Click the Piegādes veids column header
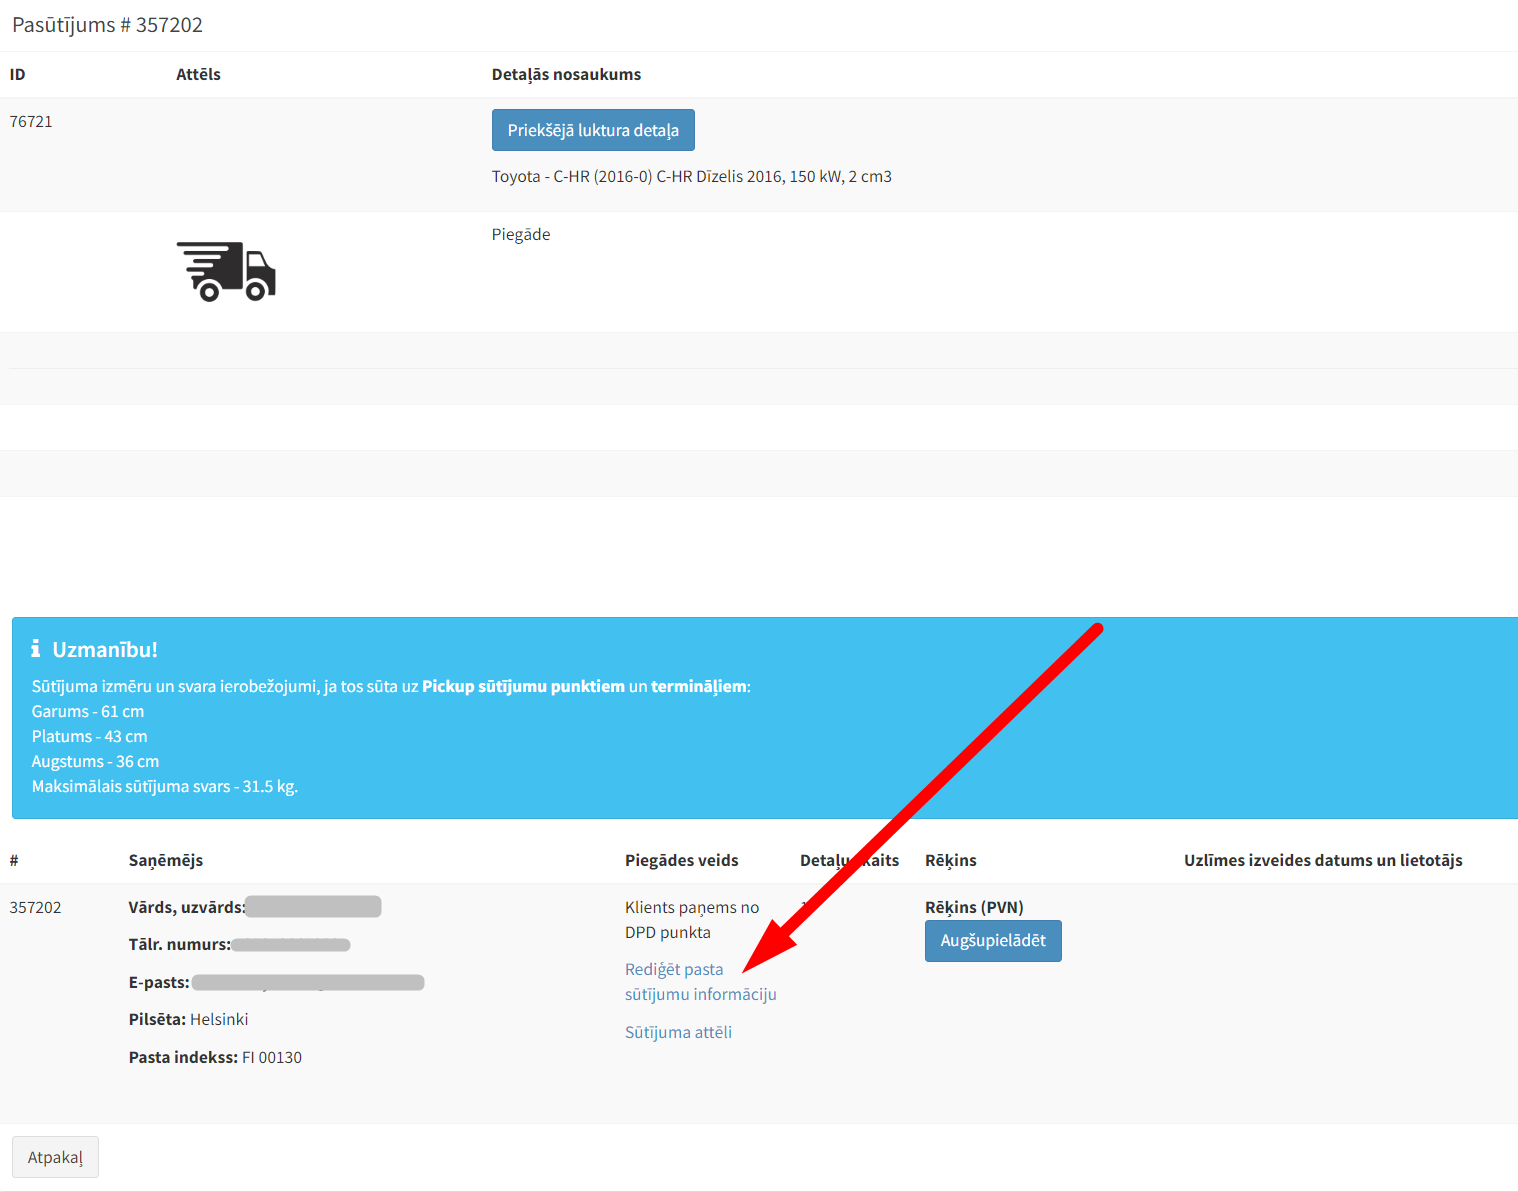 coord(681,860)
